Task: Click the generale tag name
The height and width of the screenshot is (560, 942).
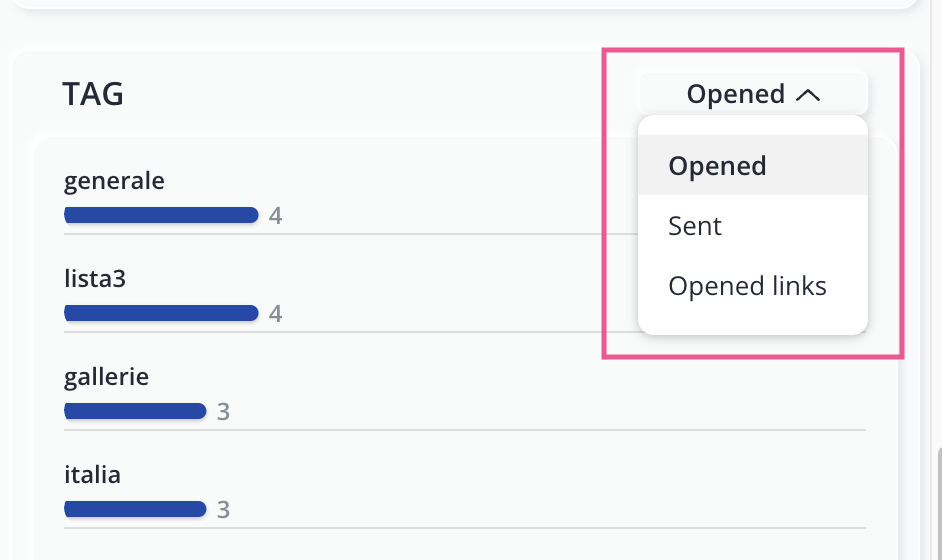Action: pos(114,181)
